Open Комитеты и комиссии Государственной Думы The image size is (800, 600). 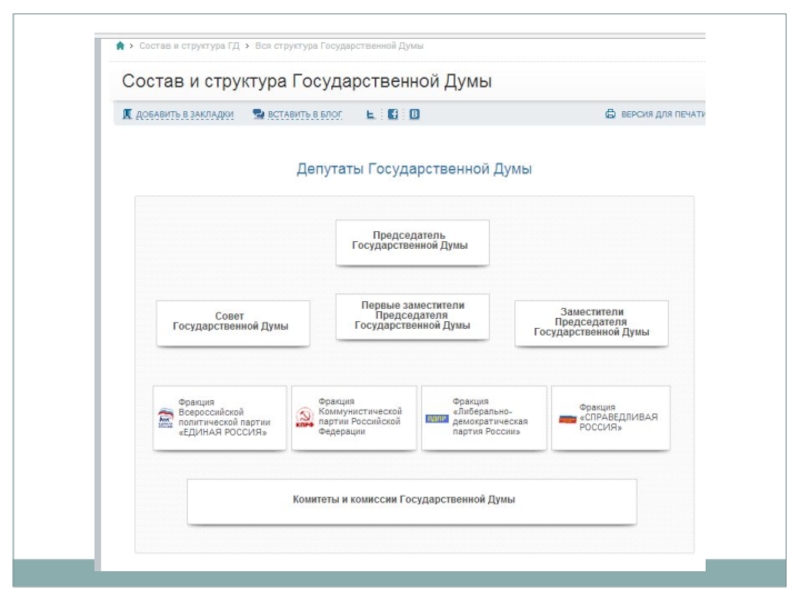[x=411, y=500]
